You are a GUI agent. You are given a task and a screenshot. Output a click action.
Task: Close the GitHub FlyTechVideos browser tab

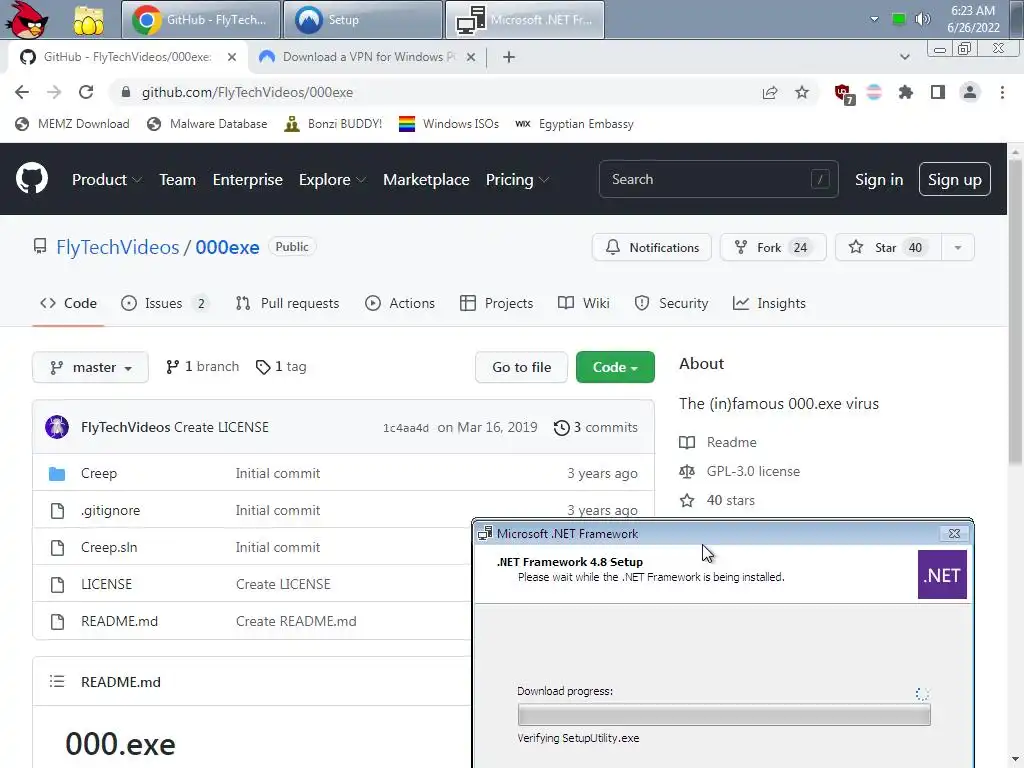click(232, 57)
